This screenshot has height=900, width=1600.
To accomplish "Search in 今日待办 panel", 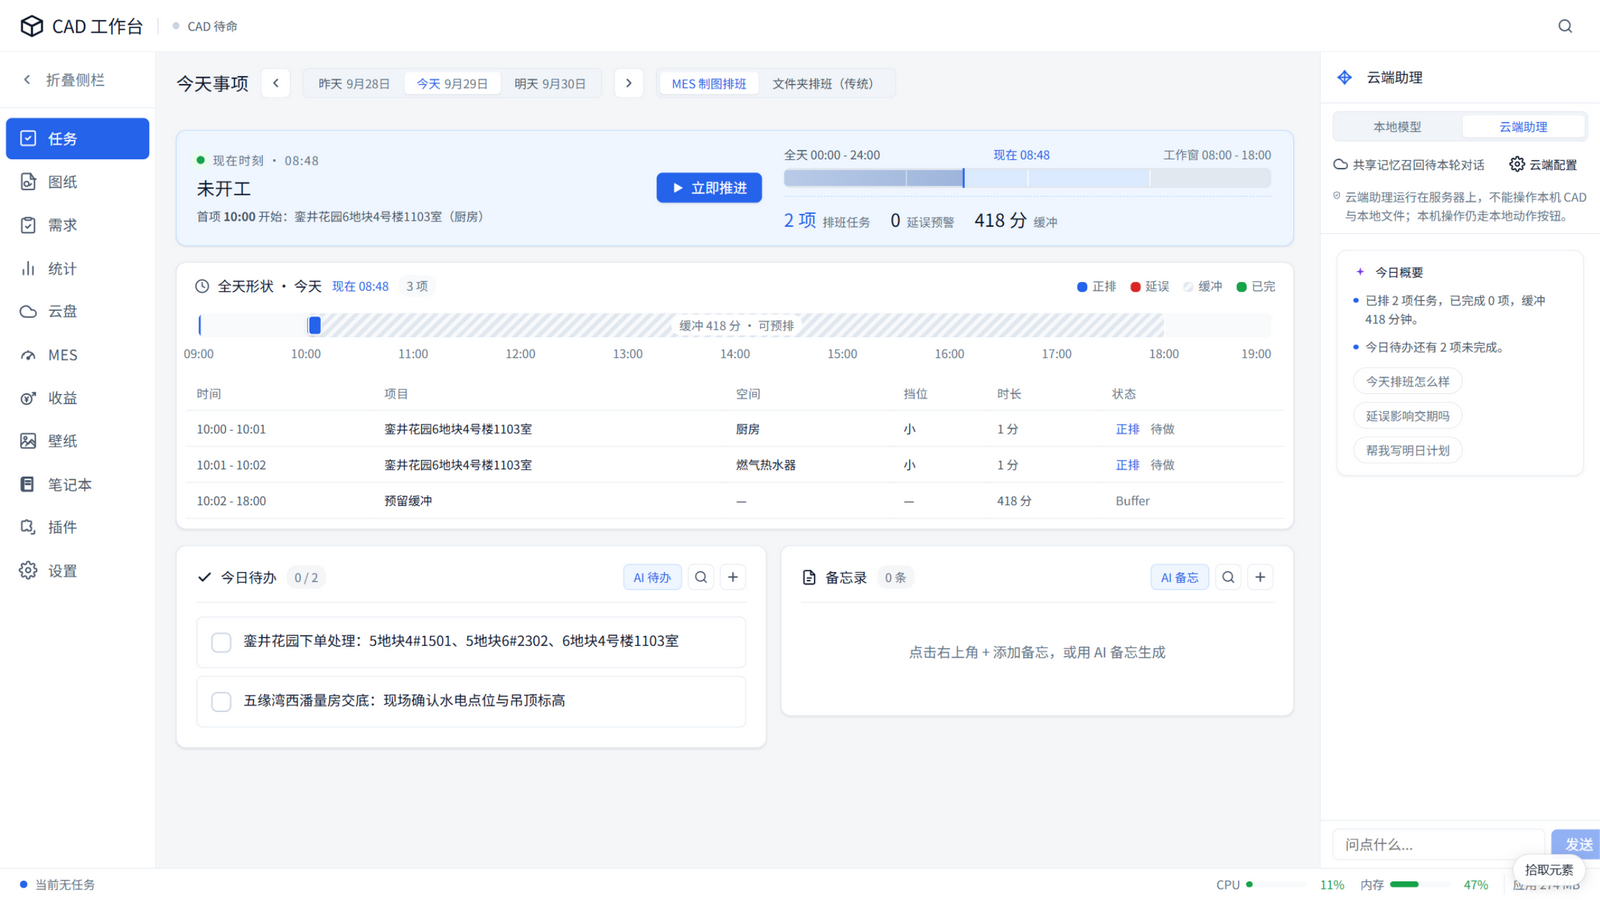I will pos(701,577).
